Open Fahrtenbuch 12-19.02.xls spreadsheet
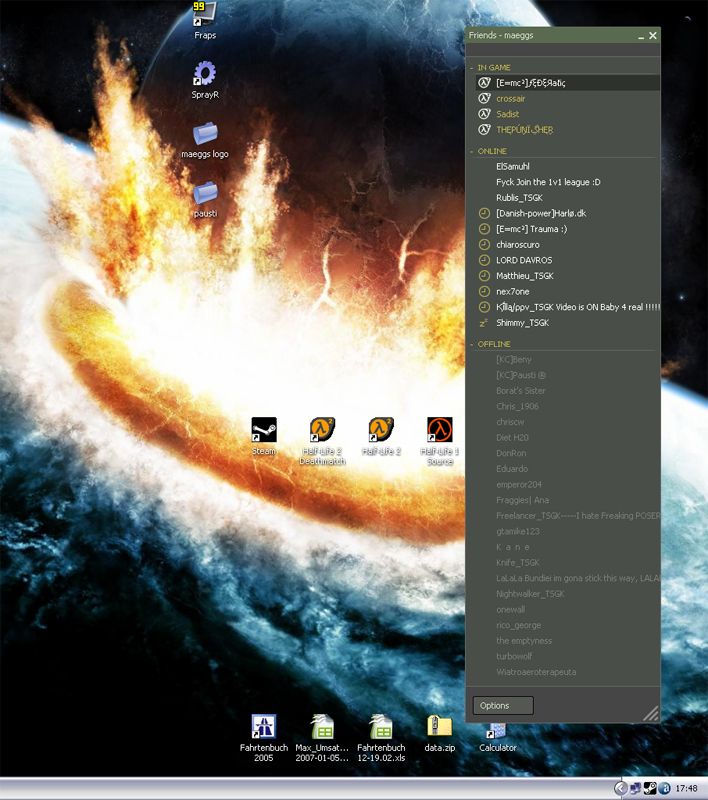Viewport: 708px width, 800px height. [381, 727]
